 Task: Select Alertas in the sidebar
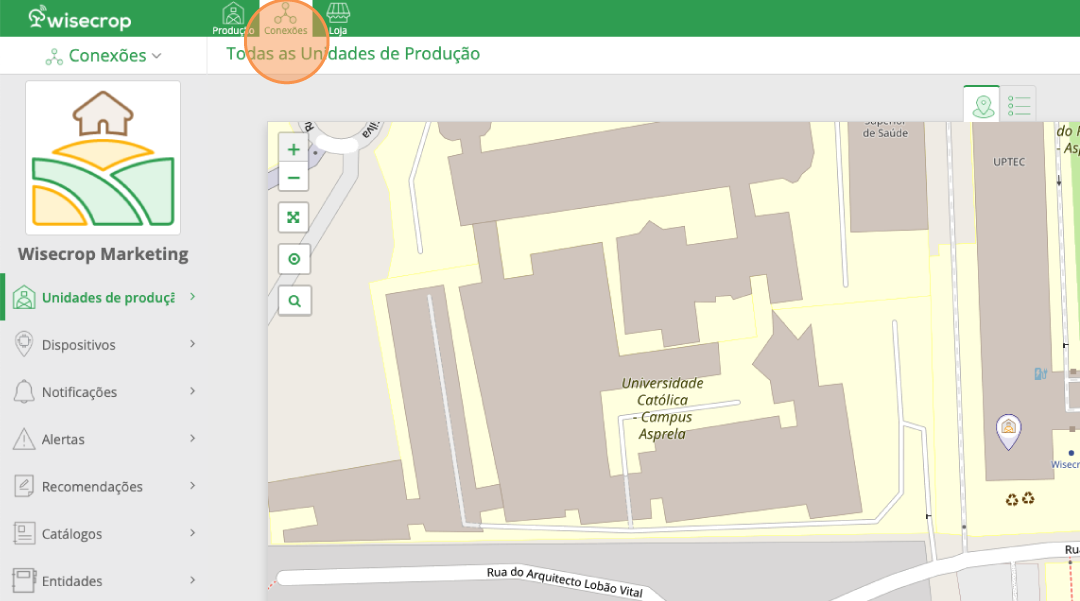(x=63, y=439)
